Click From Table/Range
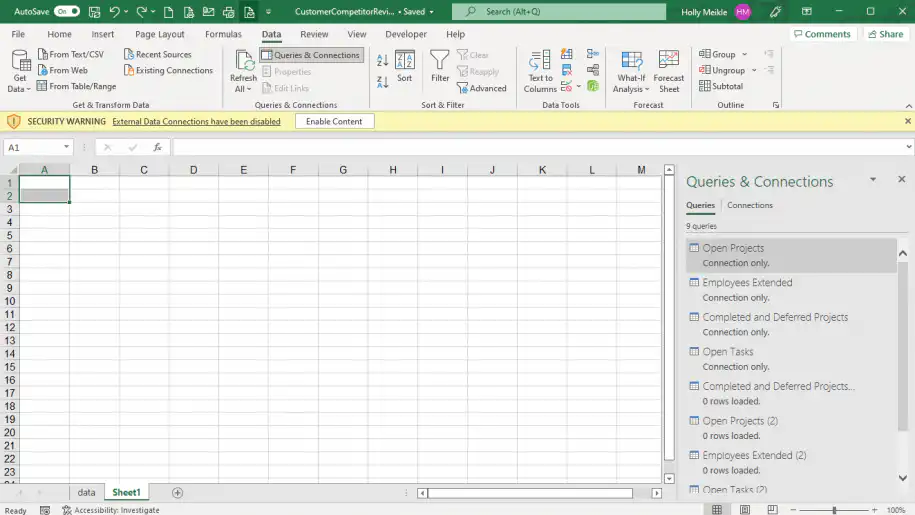This screenshot has width=915, height=515. coord(77,86)
